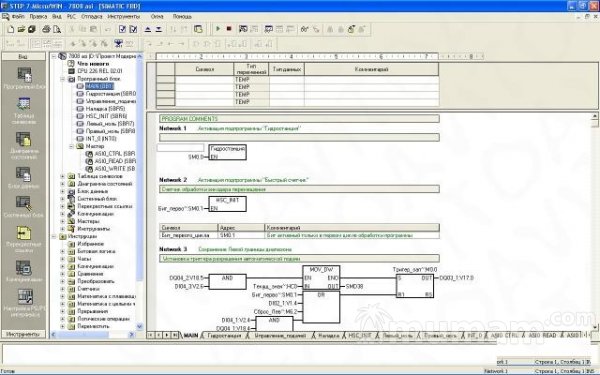The height and width of the screenshot is (375, 600).
Task: Switch to the Гидростанция editor tab
Action: 224,336
